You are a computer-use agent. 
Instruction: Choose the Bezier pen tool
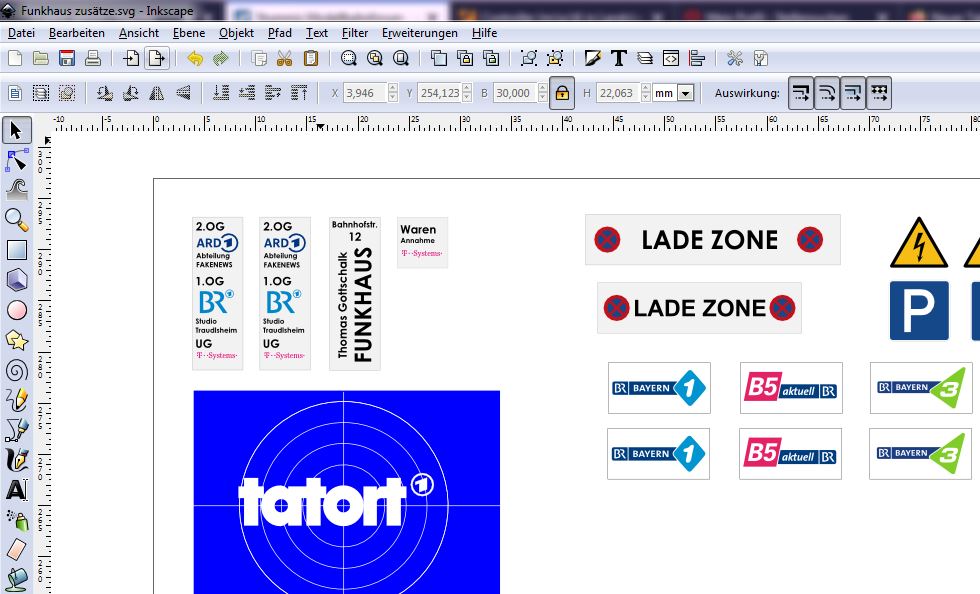tap(16, 430)
